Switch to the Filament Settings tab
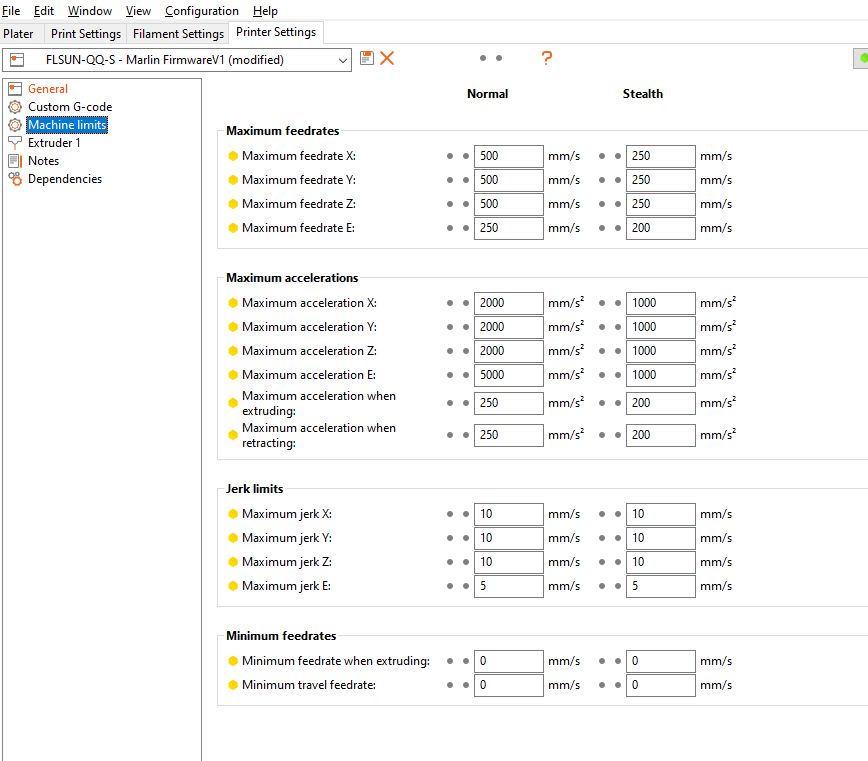Image resolution: width=868 pixels, height=761 pixels. pyautogui.click(x=178, y=34)
